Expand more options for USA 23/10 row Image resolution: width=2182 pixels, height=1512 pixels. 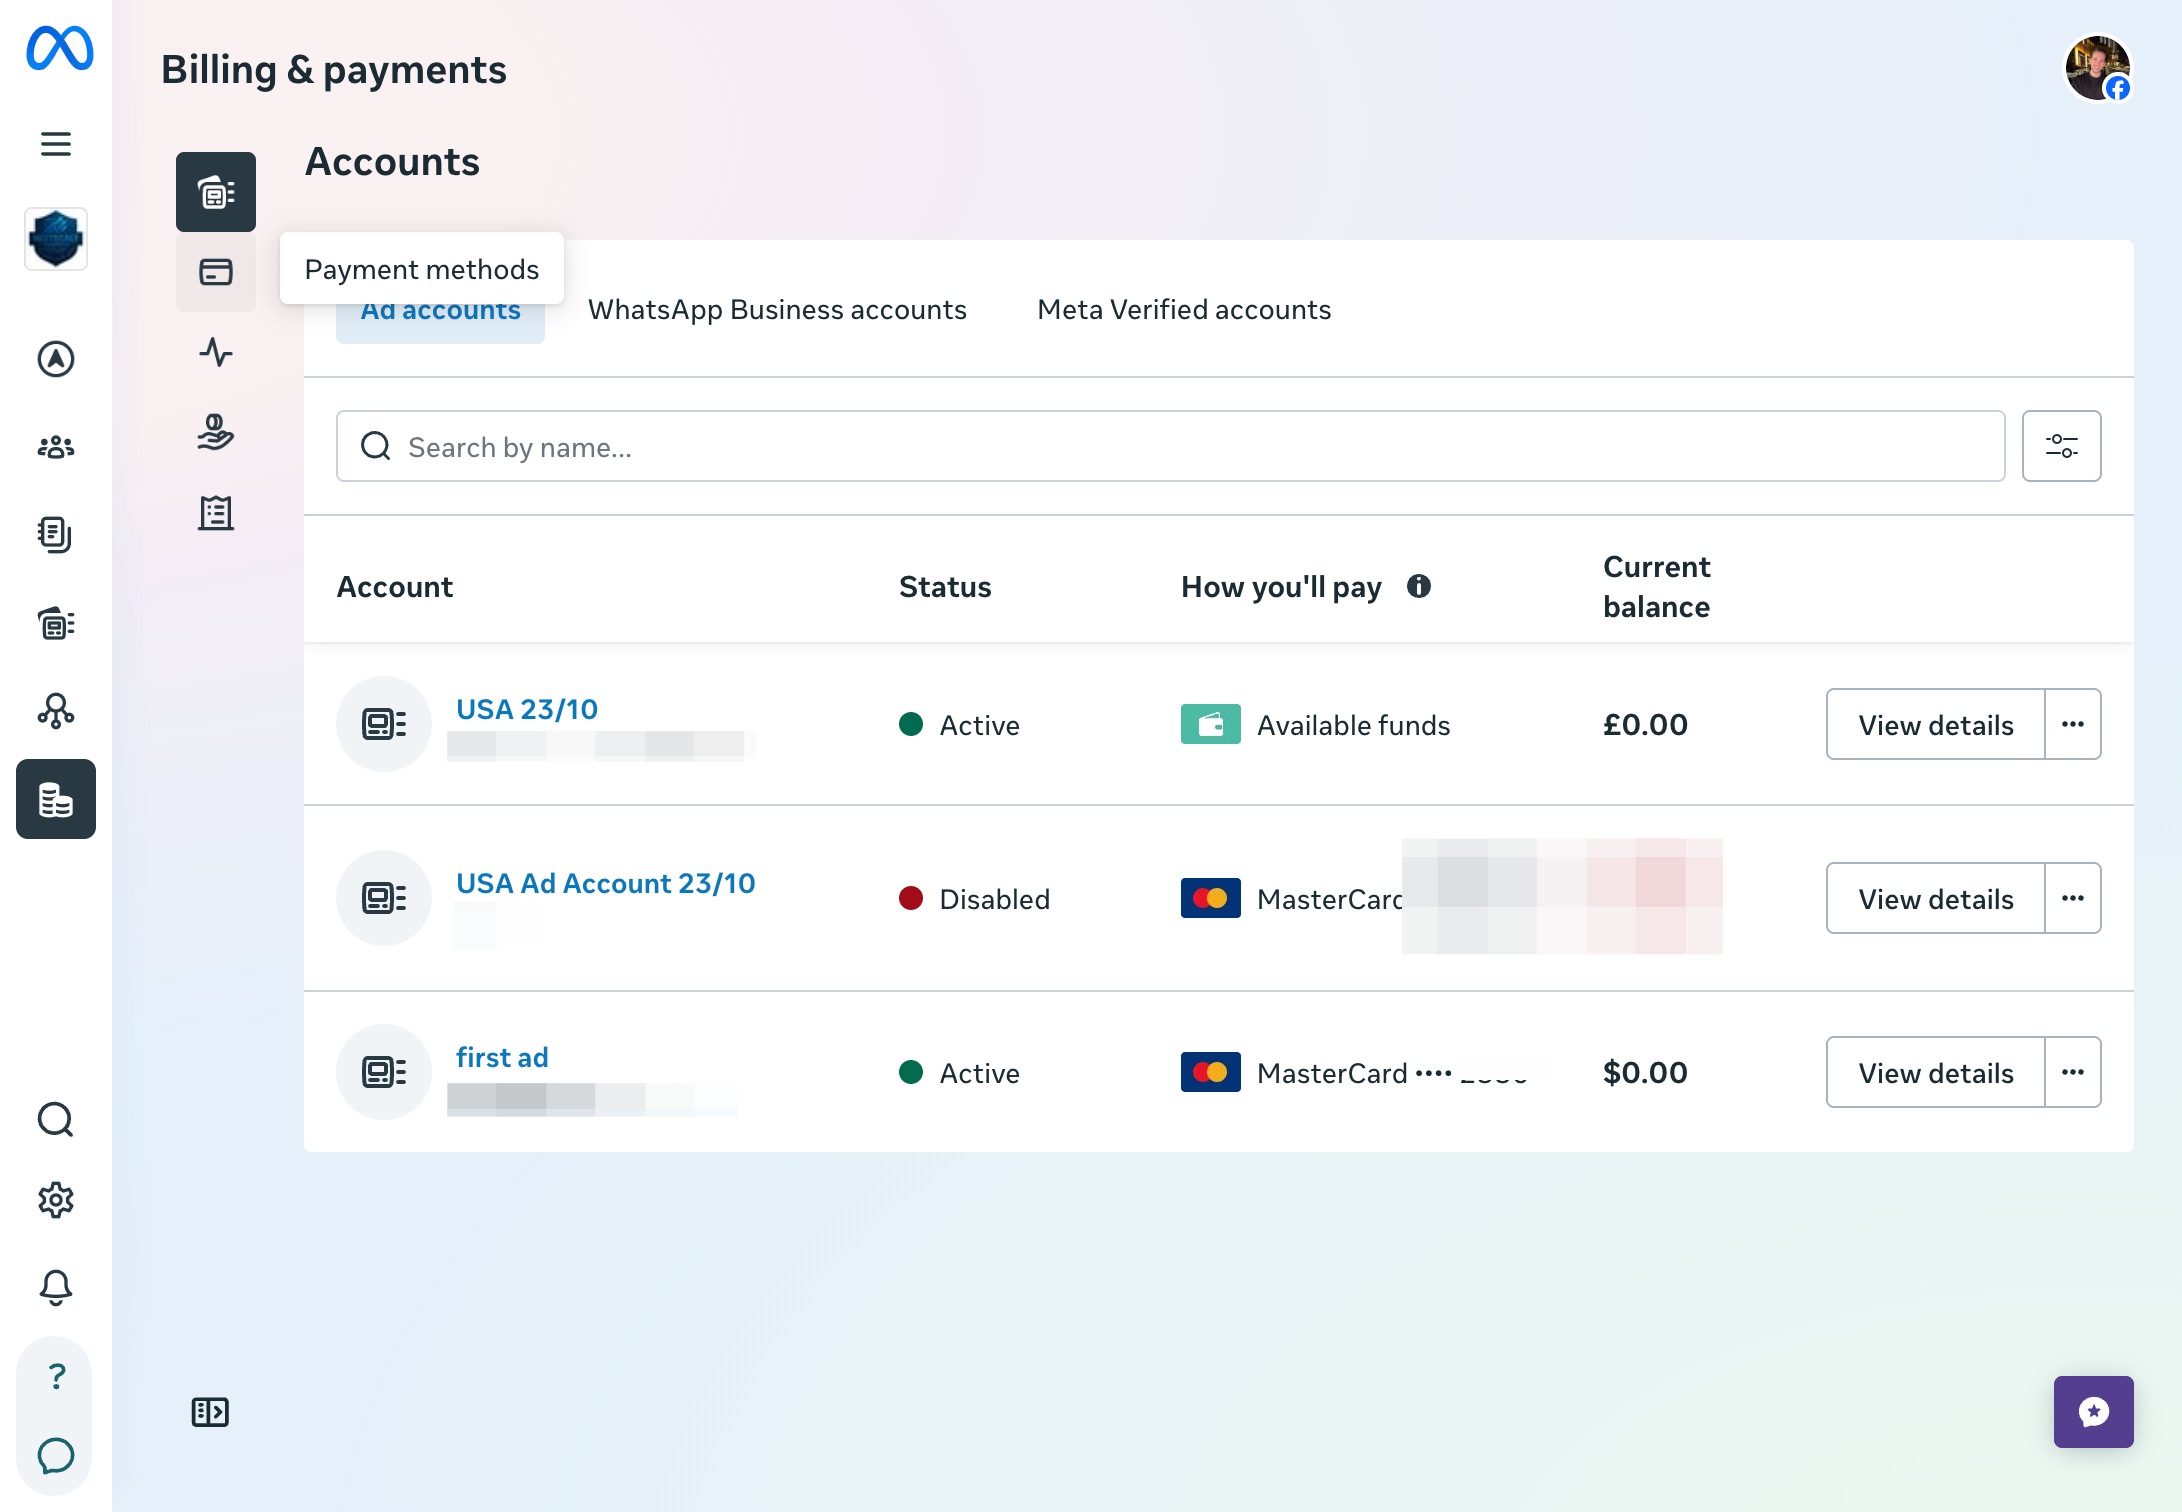pos(2073,724)
